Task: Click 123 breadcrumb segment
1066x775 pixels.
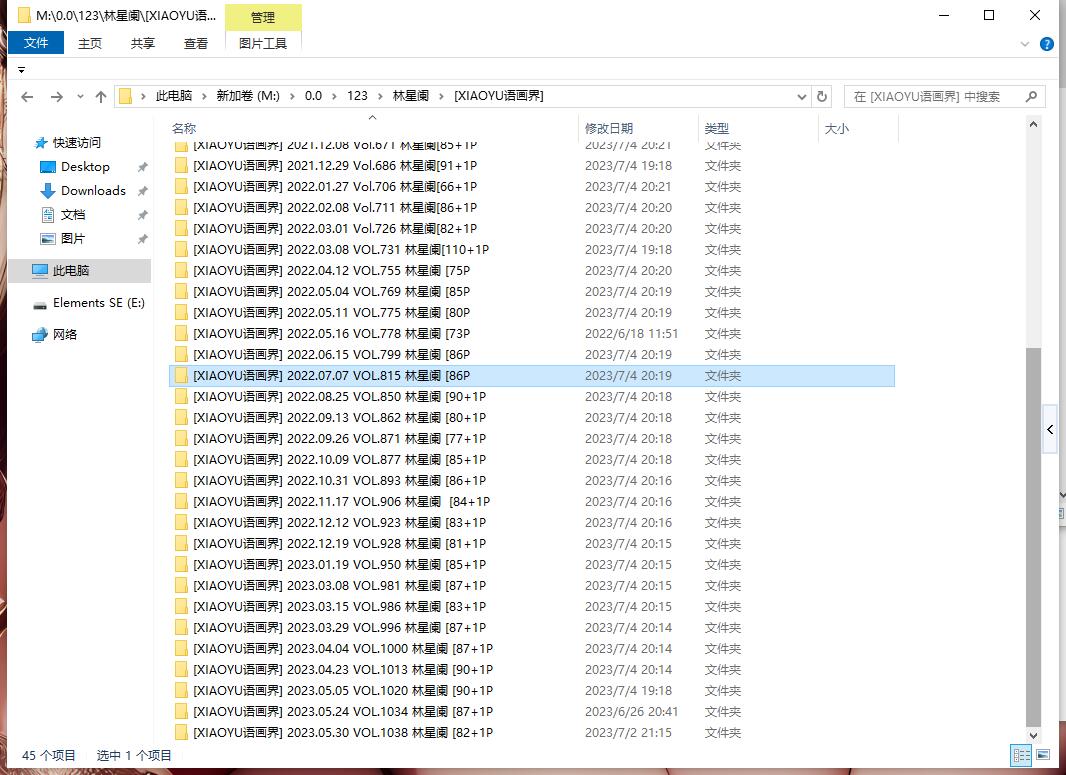Action: 357,97
